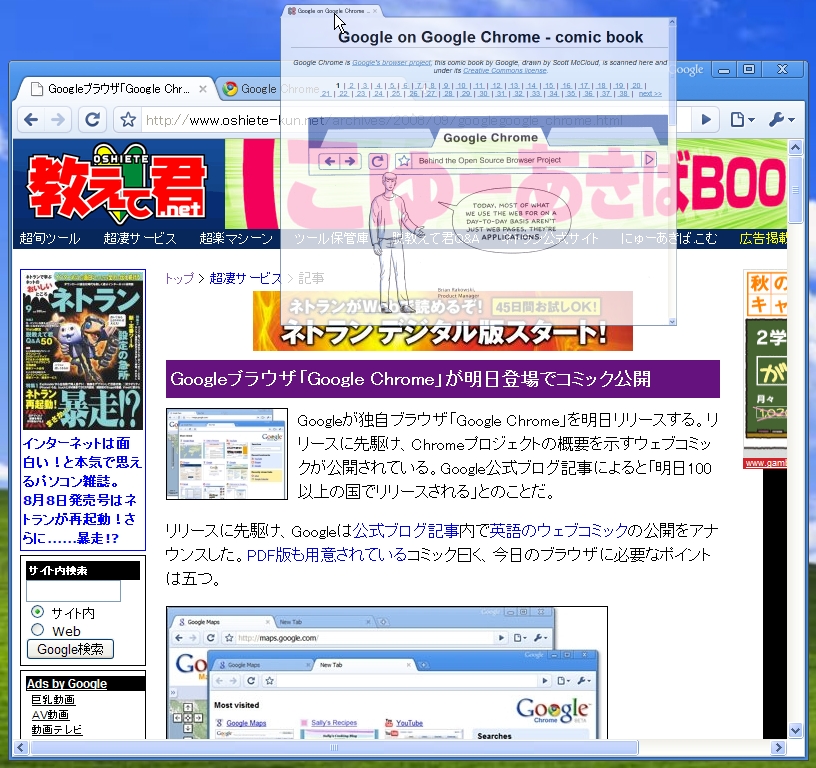Click the vertical scrollbar thumb

tap(795, 190)
